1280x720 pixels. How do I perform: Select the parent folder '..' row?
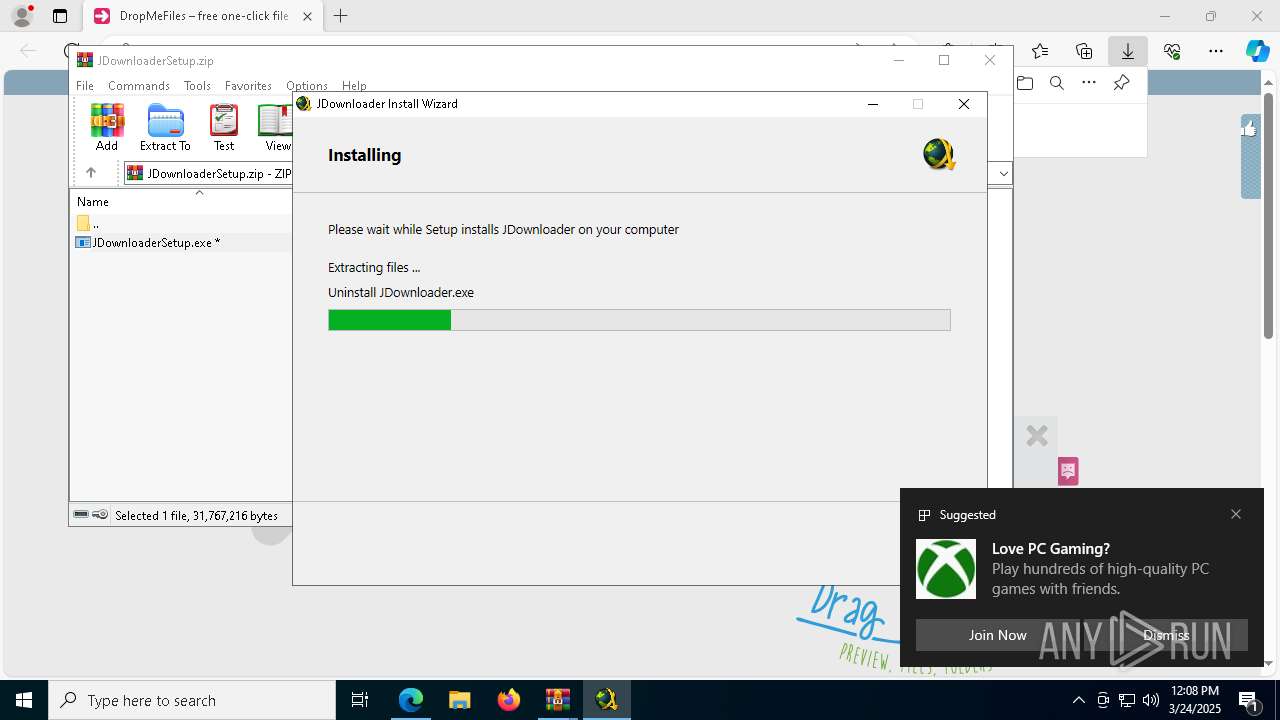[182, 223]
